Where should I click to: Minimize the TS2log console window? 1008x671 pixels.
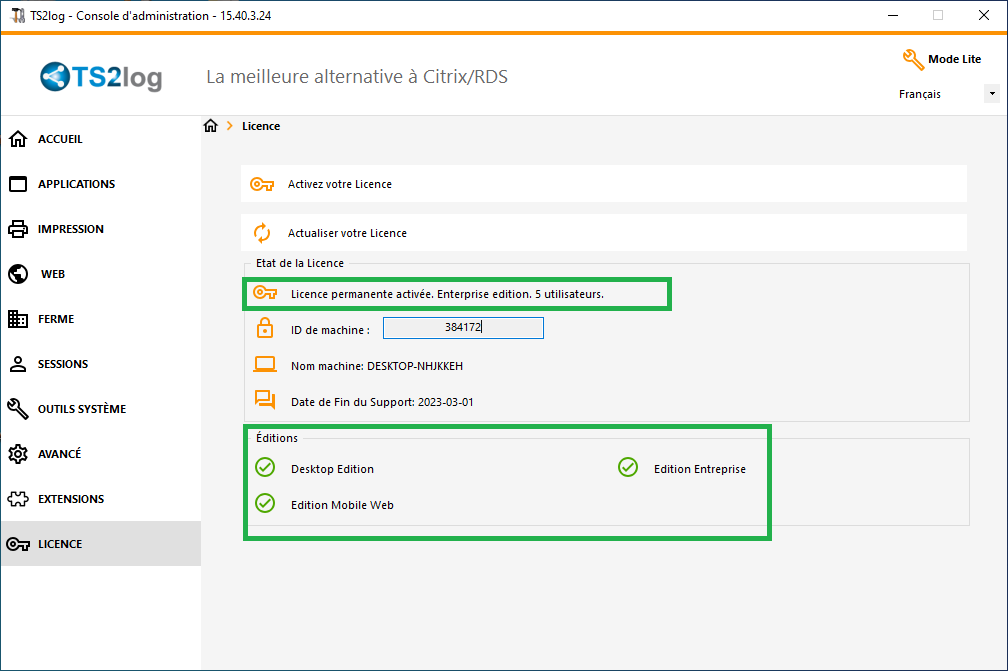(893, 15)
